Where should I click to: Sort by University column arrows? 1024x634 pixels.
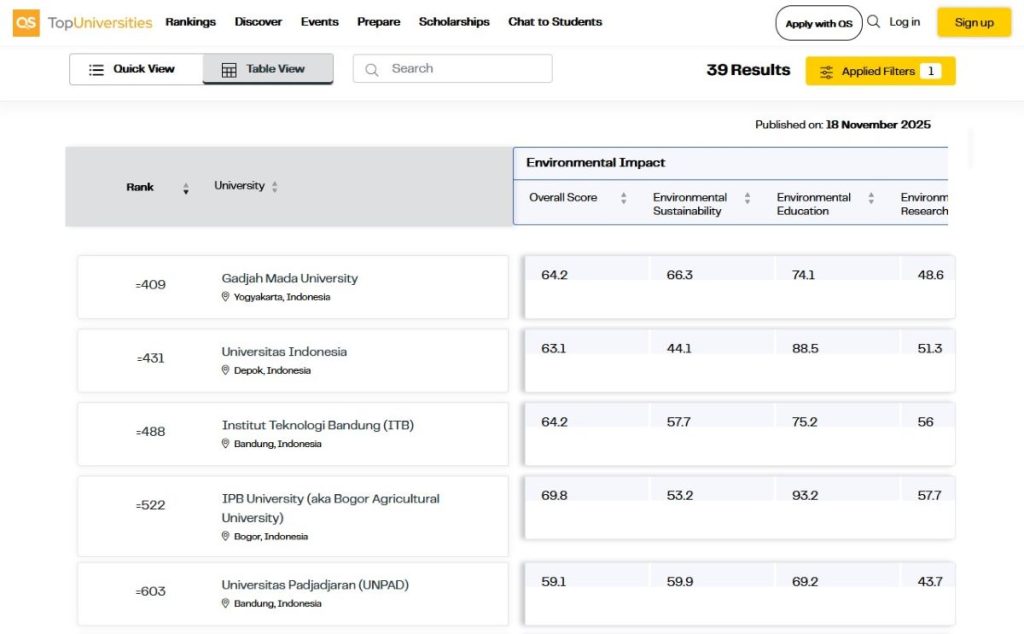(x=275, y=187)
